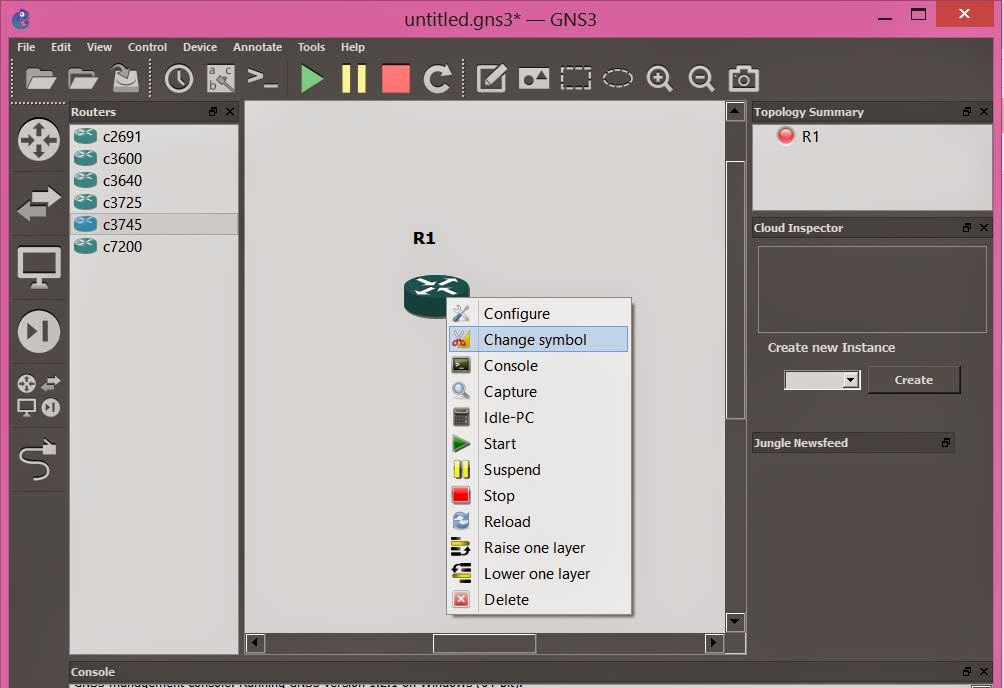Choose Idle-PC from the context menu

click(x=538, y=418)
